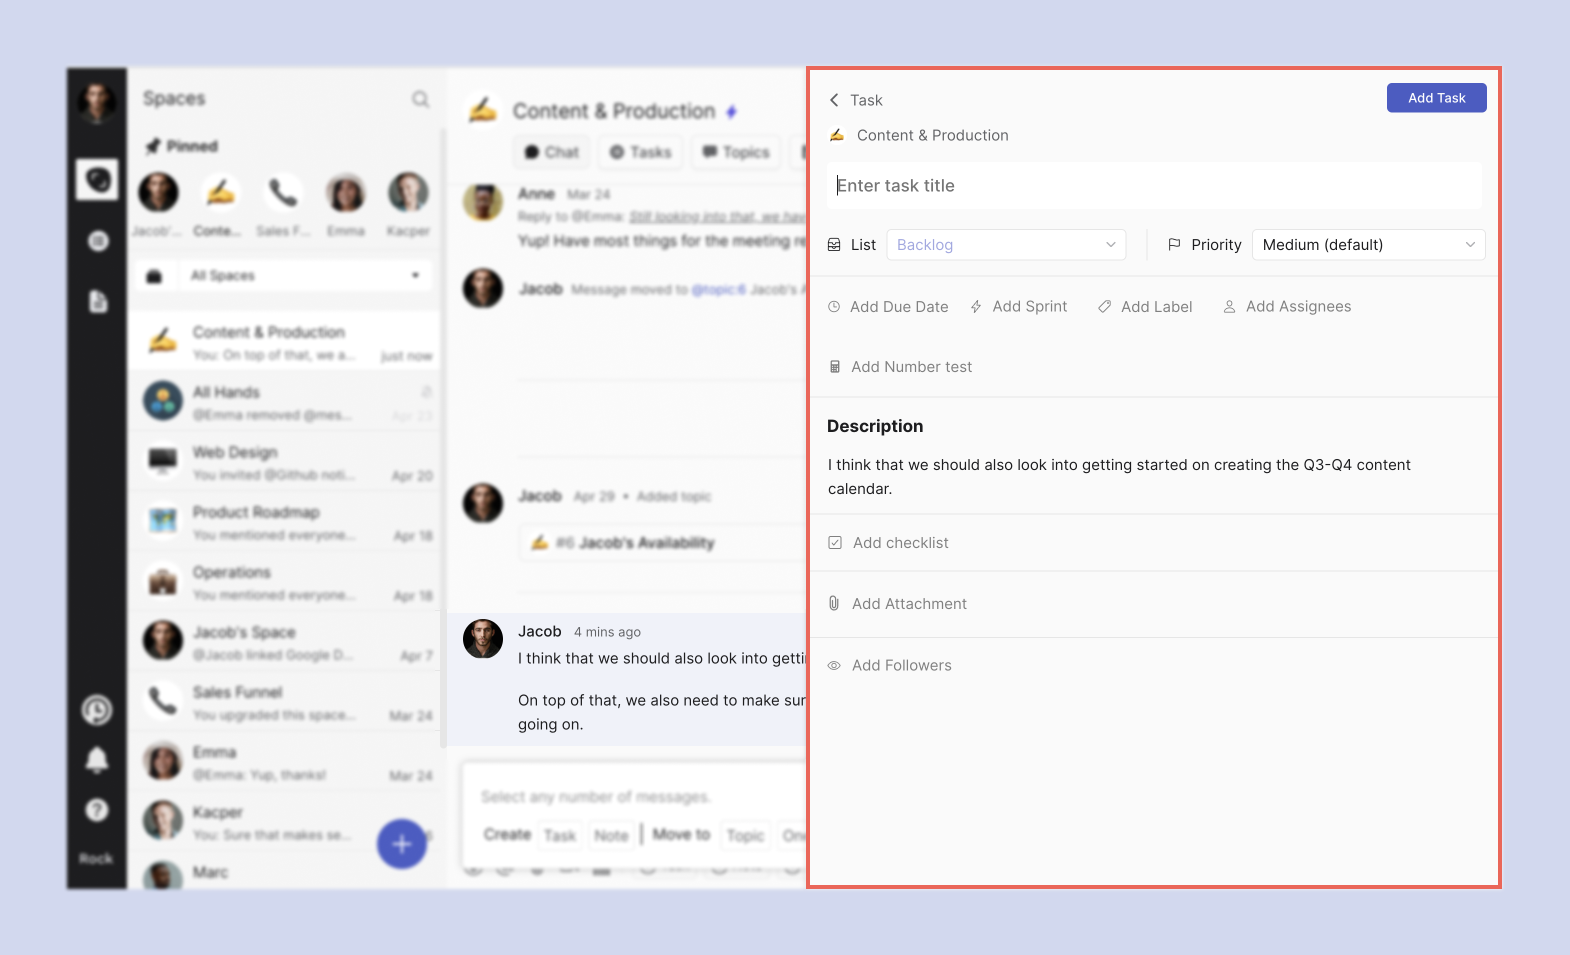The width and height of the screenshot is (1570, 955).
Task: Switch to the Tasks tab
Action: click(x=641, y=152)
